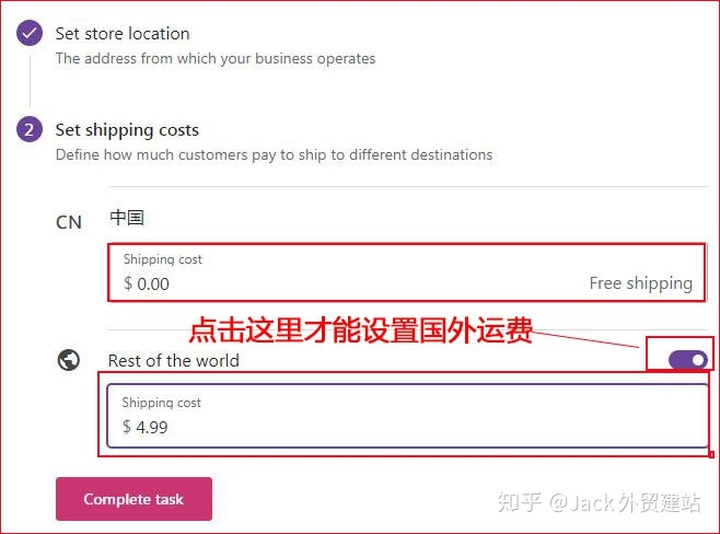Click the dollar sign before 4.99
720x534 pixels.
pyautogui.click(x=127, y=427)
